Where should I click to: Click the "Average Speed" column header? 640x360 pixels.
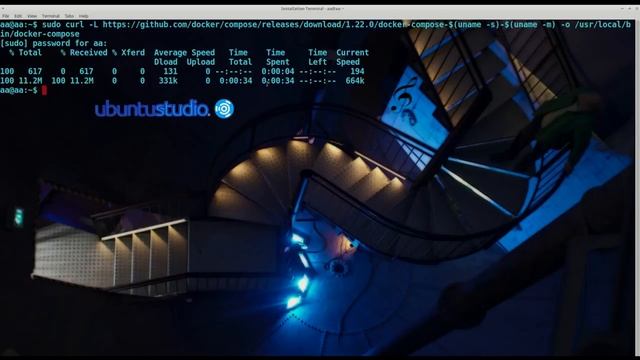click(x=184, y=53)
